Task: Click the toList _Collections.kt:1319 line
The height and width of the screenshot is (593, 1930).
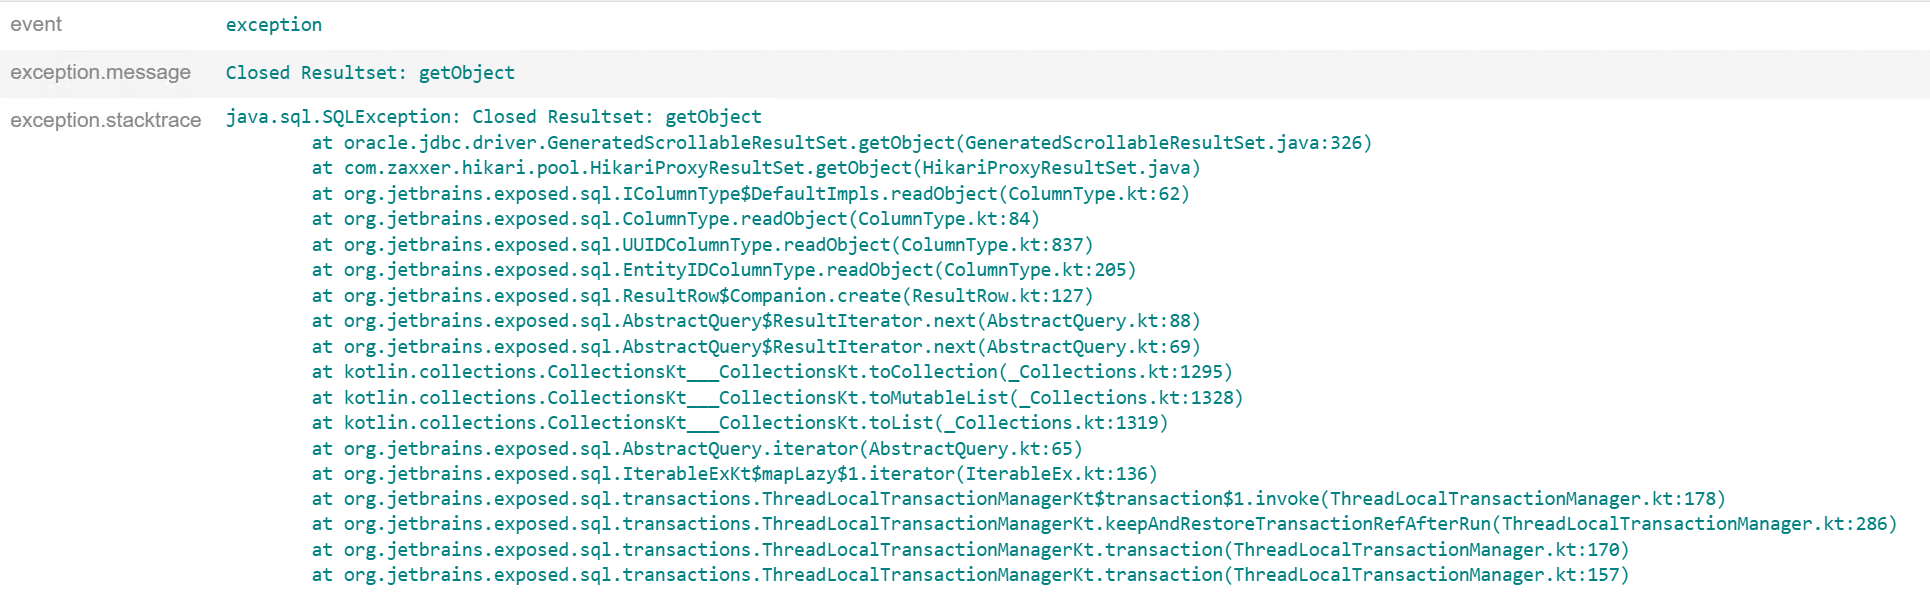Action: coord(739,423)
